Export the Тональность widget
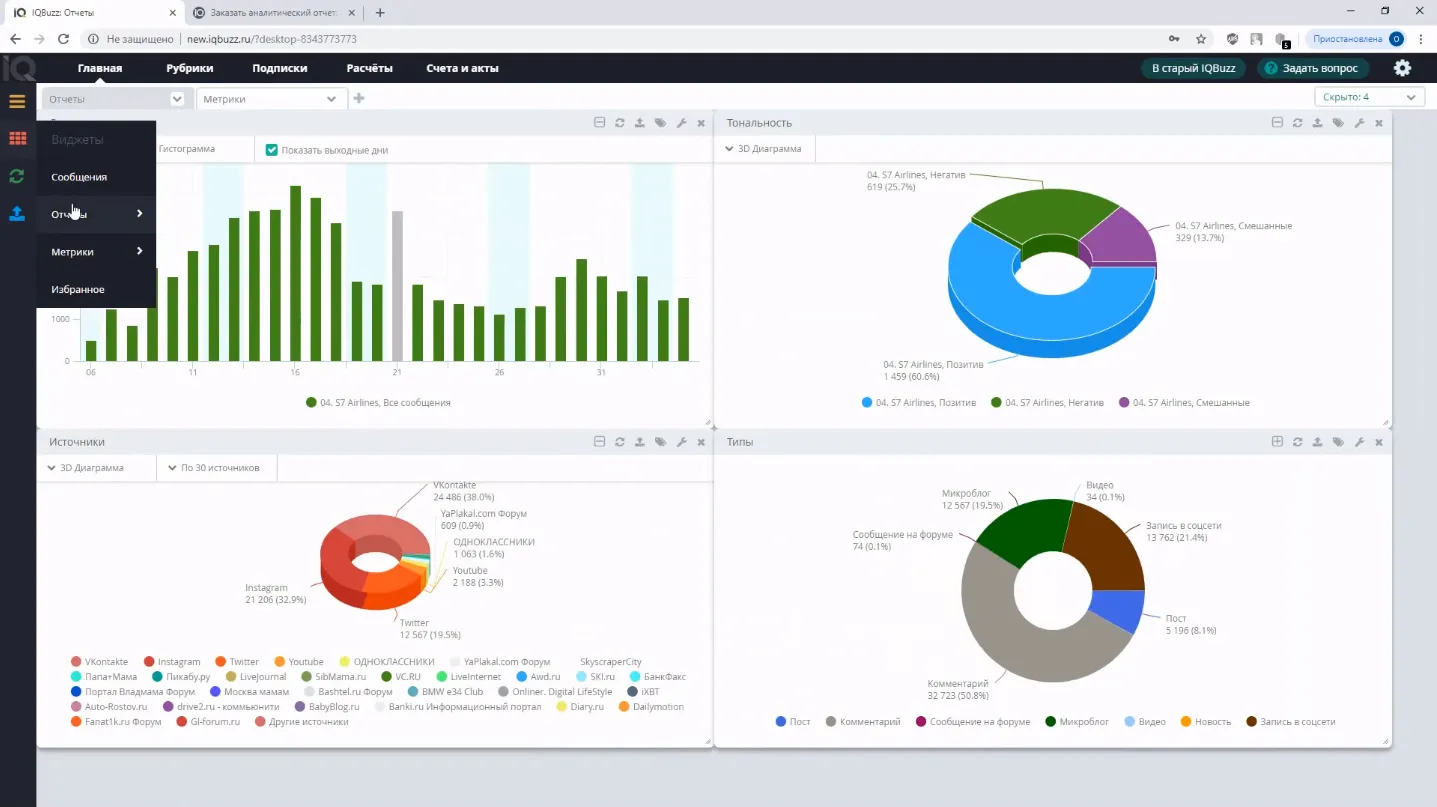 [x=1318, y=123]
